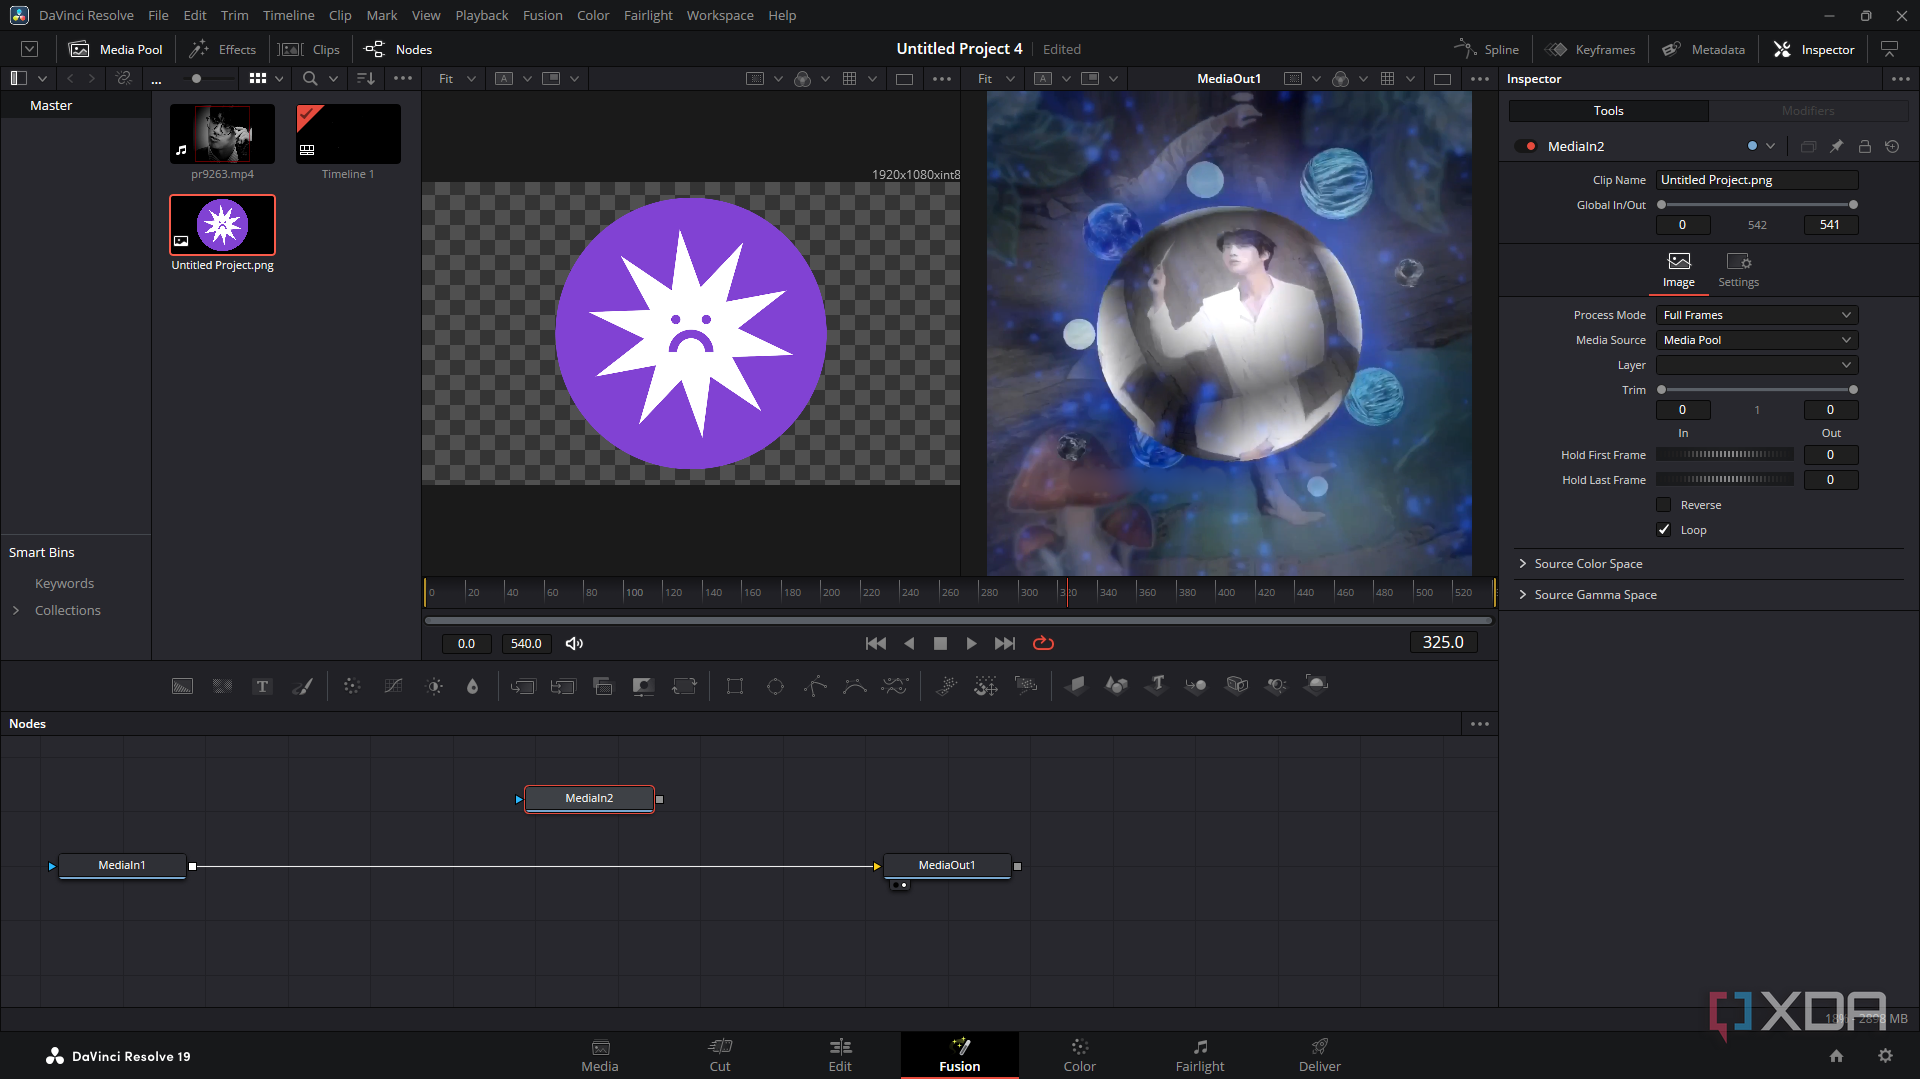Screen dimensions: 1920x1080
Task: Uncheck the Loop checkbox
Action: [x=1664, y=530]
